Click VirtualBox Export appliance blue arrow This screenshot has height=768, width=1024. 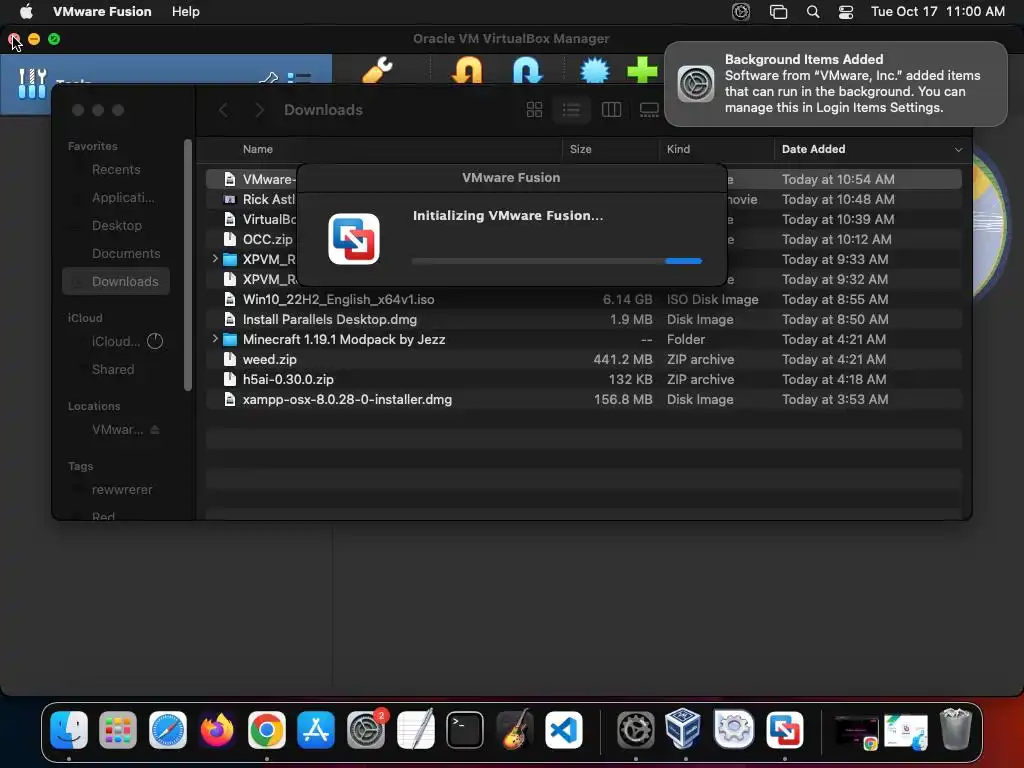click(528, 70)
